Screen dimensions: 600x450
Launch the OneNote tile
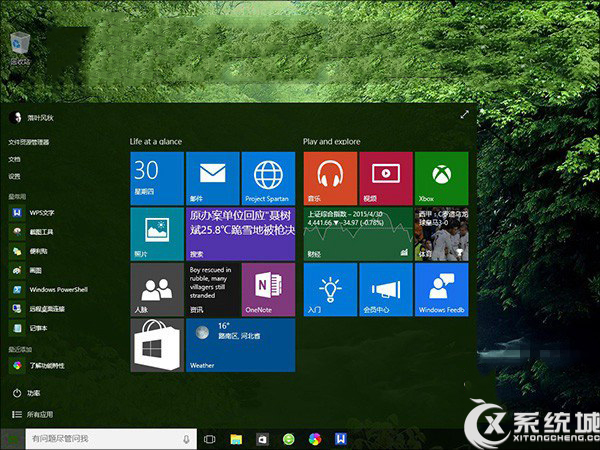point(268,289)
